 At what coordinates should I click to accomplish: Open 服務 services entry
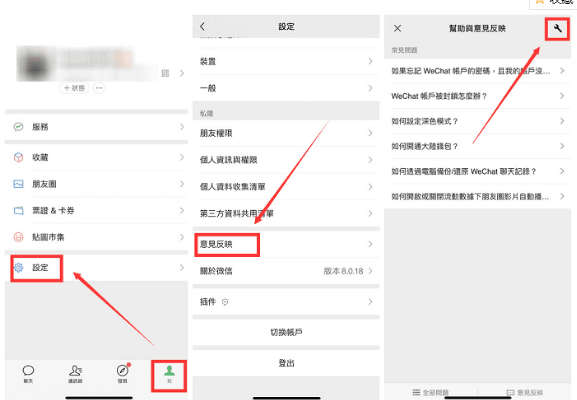click(96, 127)
